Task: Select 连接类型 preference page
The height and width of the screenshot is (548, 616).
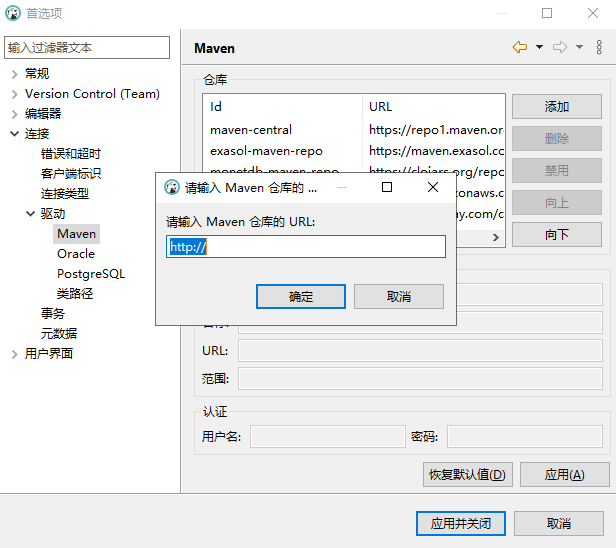Action: click(x=65, y=194)
